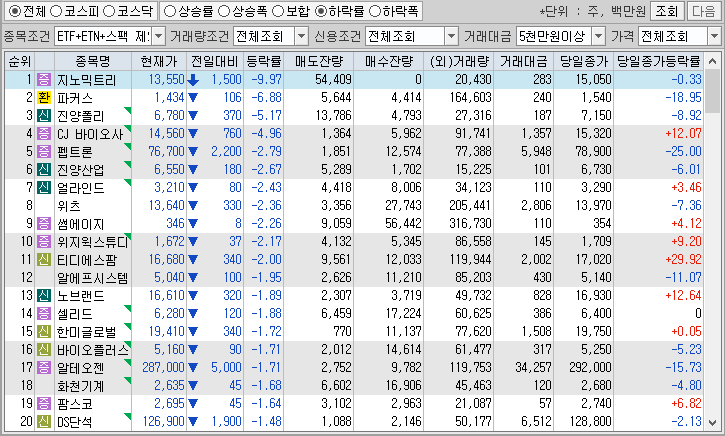Click 썸에이지 volume 316,730
Screen dimensions: 725x436
point(470,224)
